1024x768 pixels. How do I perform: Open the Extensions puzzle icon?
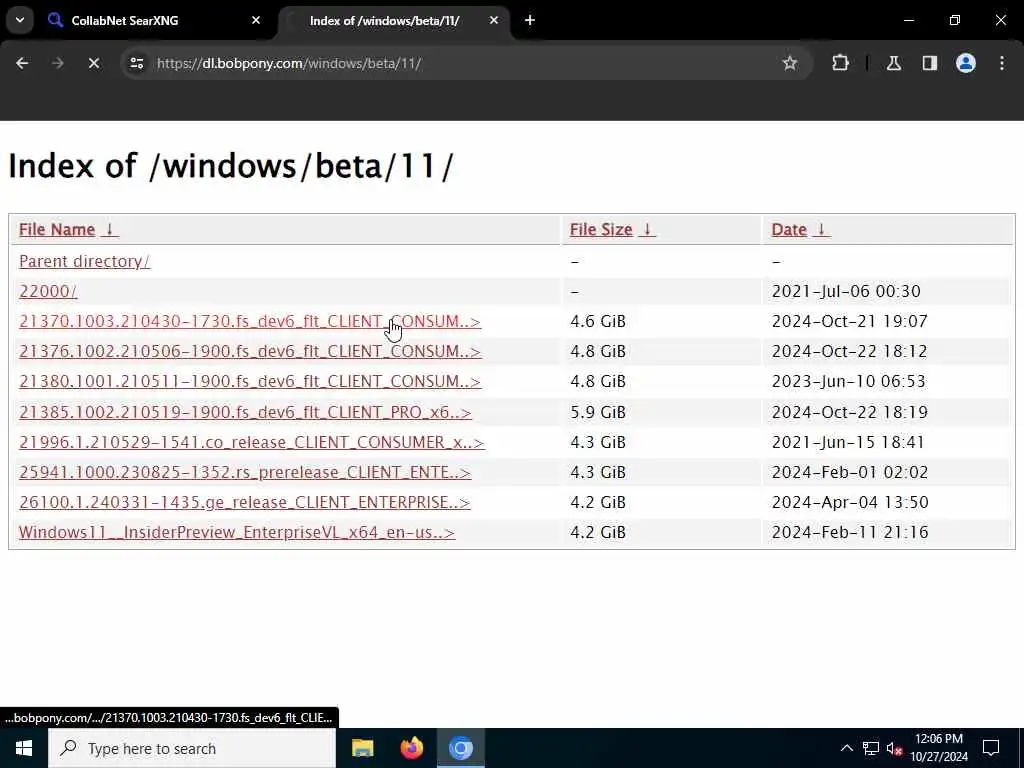point(840,63)
